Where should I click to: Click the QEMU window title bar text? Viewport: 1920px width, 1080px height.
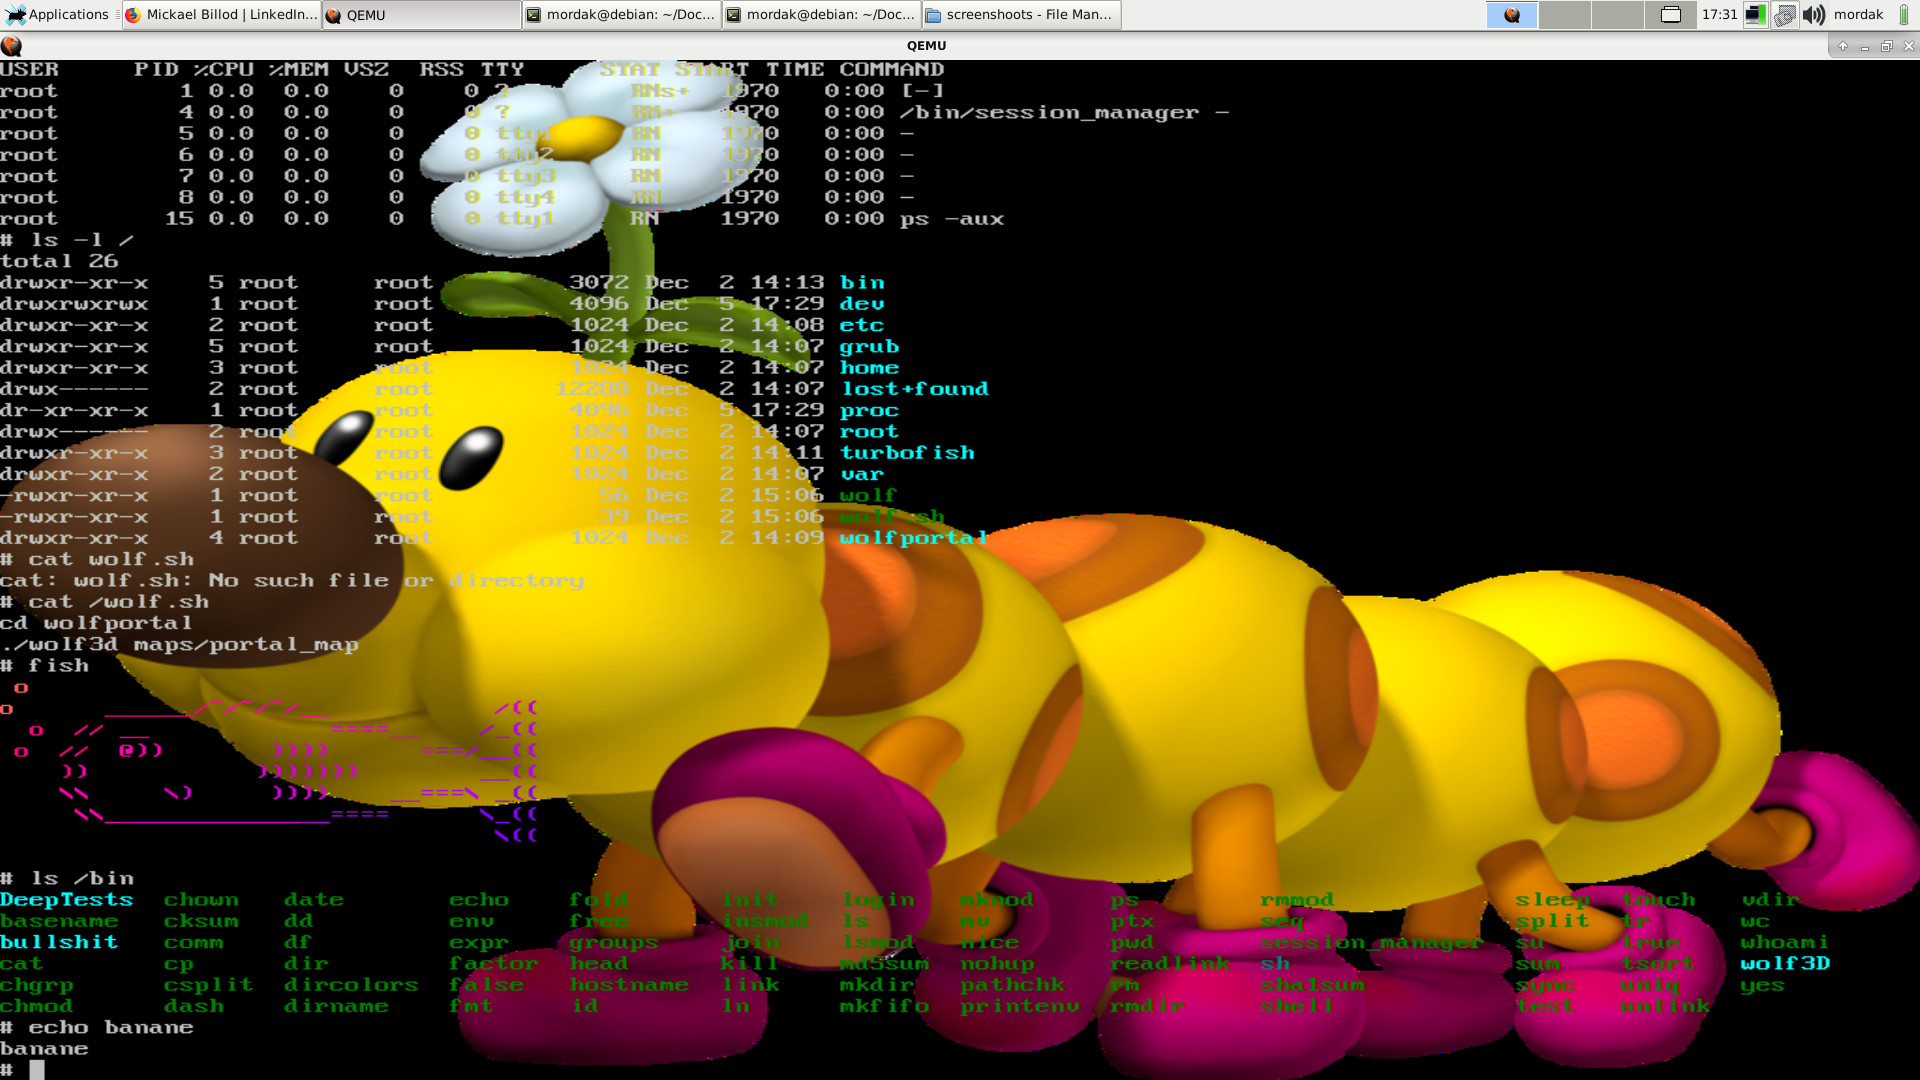click(926, 45)
